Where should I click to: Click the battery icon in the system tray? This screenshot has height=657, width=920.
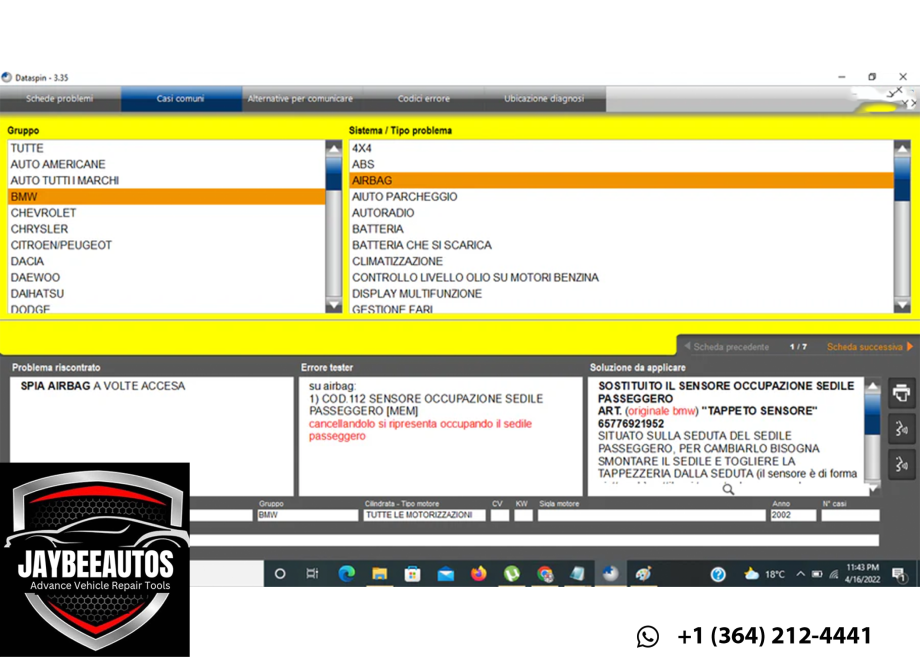click(817, 574)
